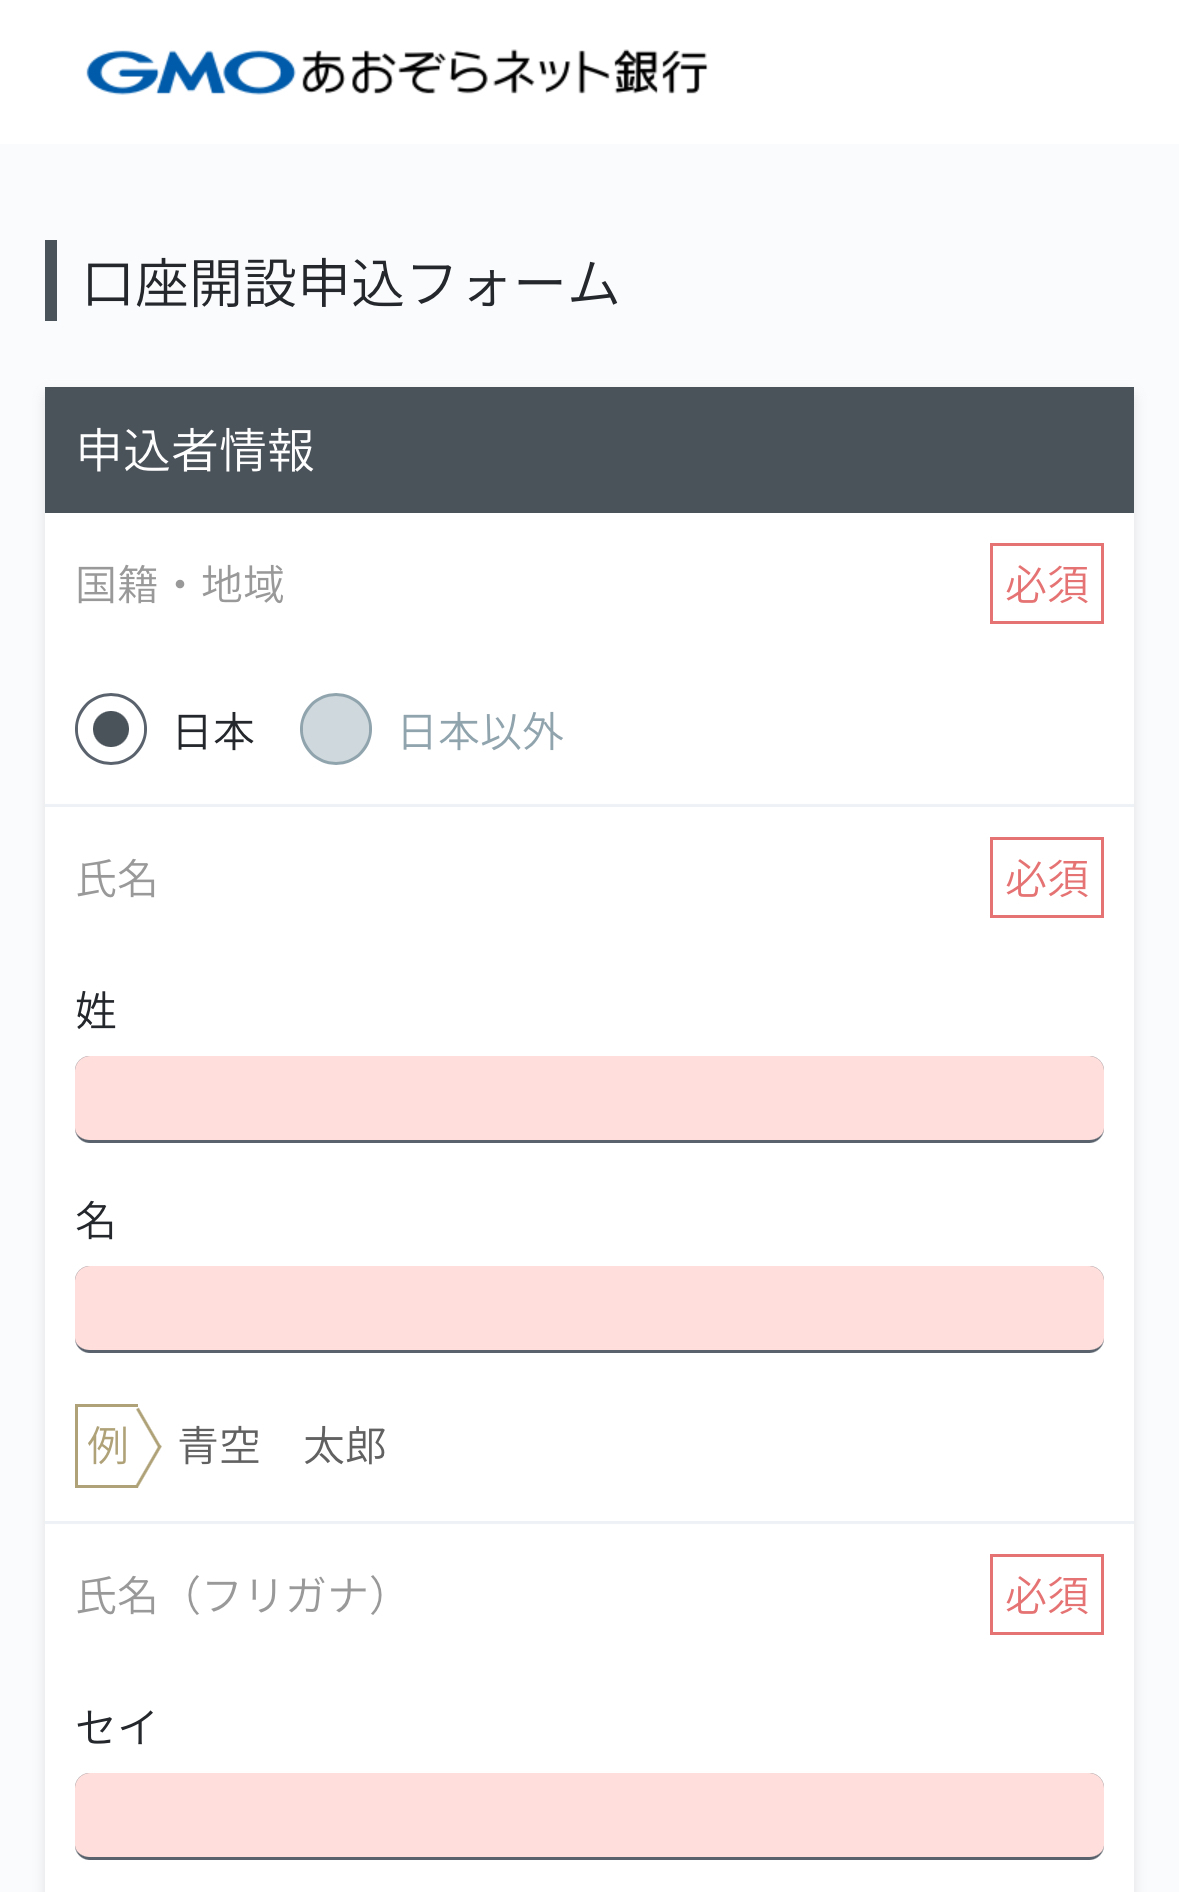Click the 氏名 section label
This screenshot has height=1892, width=1179.
click(117, 879)
